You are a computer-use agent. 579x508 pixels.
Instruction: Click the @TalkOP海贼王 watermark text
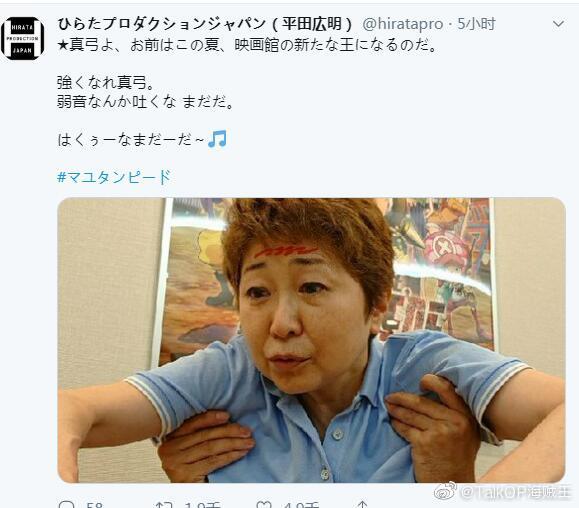[516, 492]
